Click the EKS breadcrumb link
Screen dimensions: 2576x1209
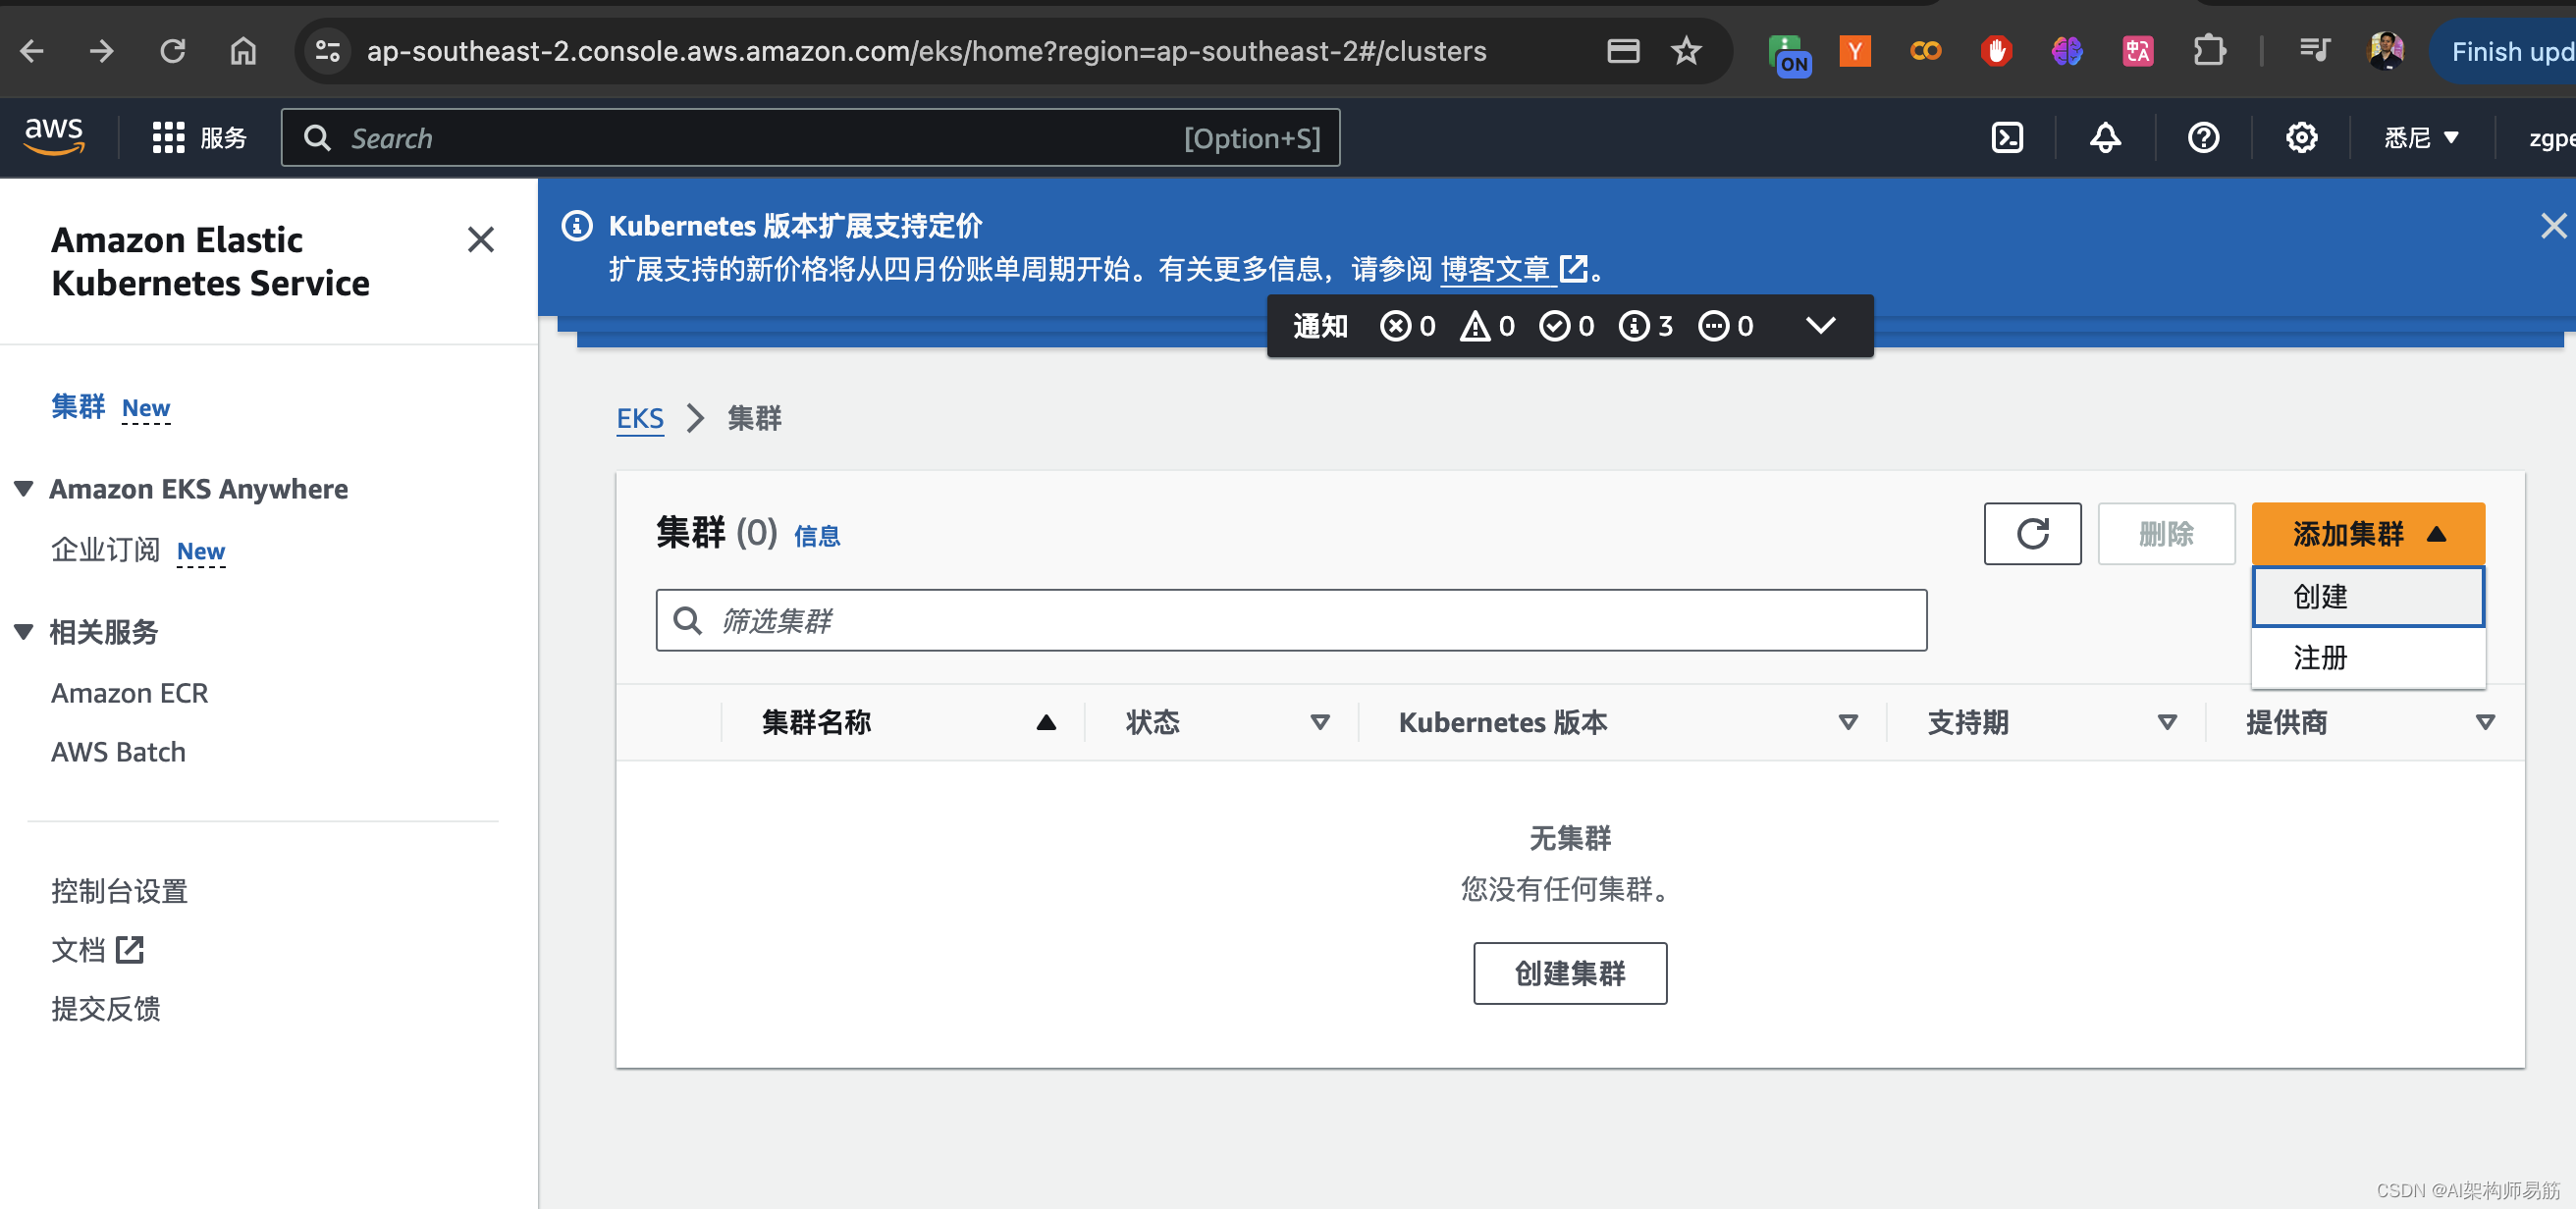[x=640, y=418]
